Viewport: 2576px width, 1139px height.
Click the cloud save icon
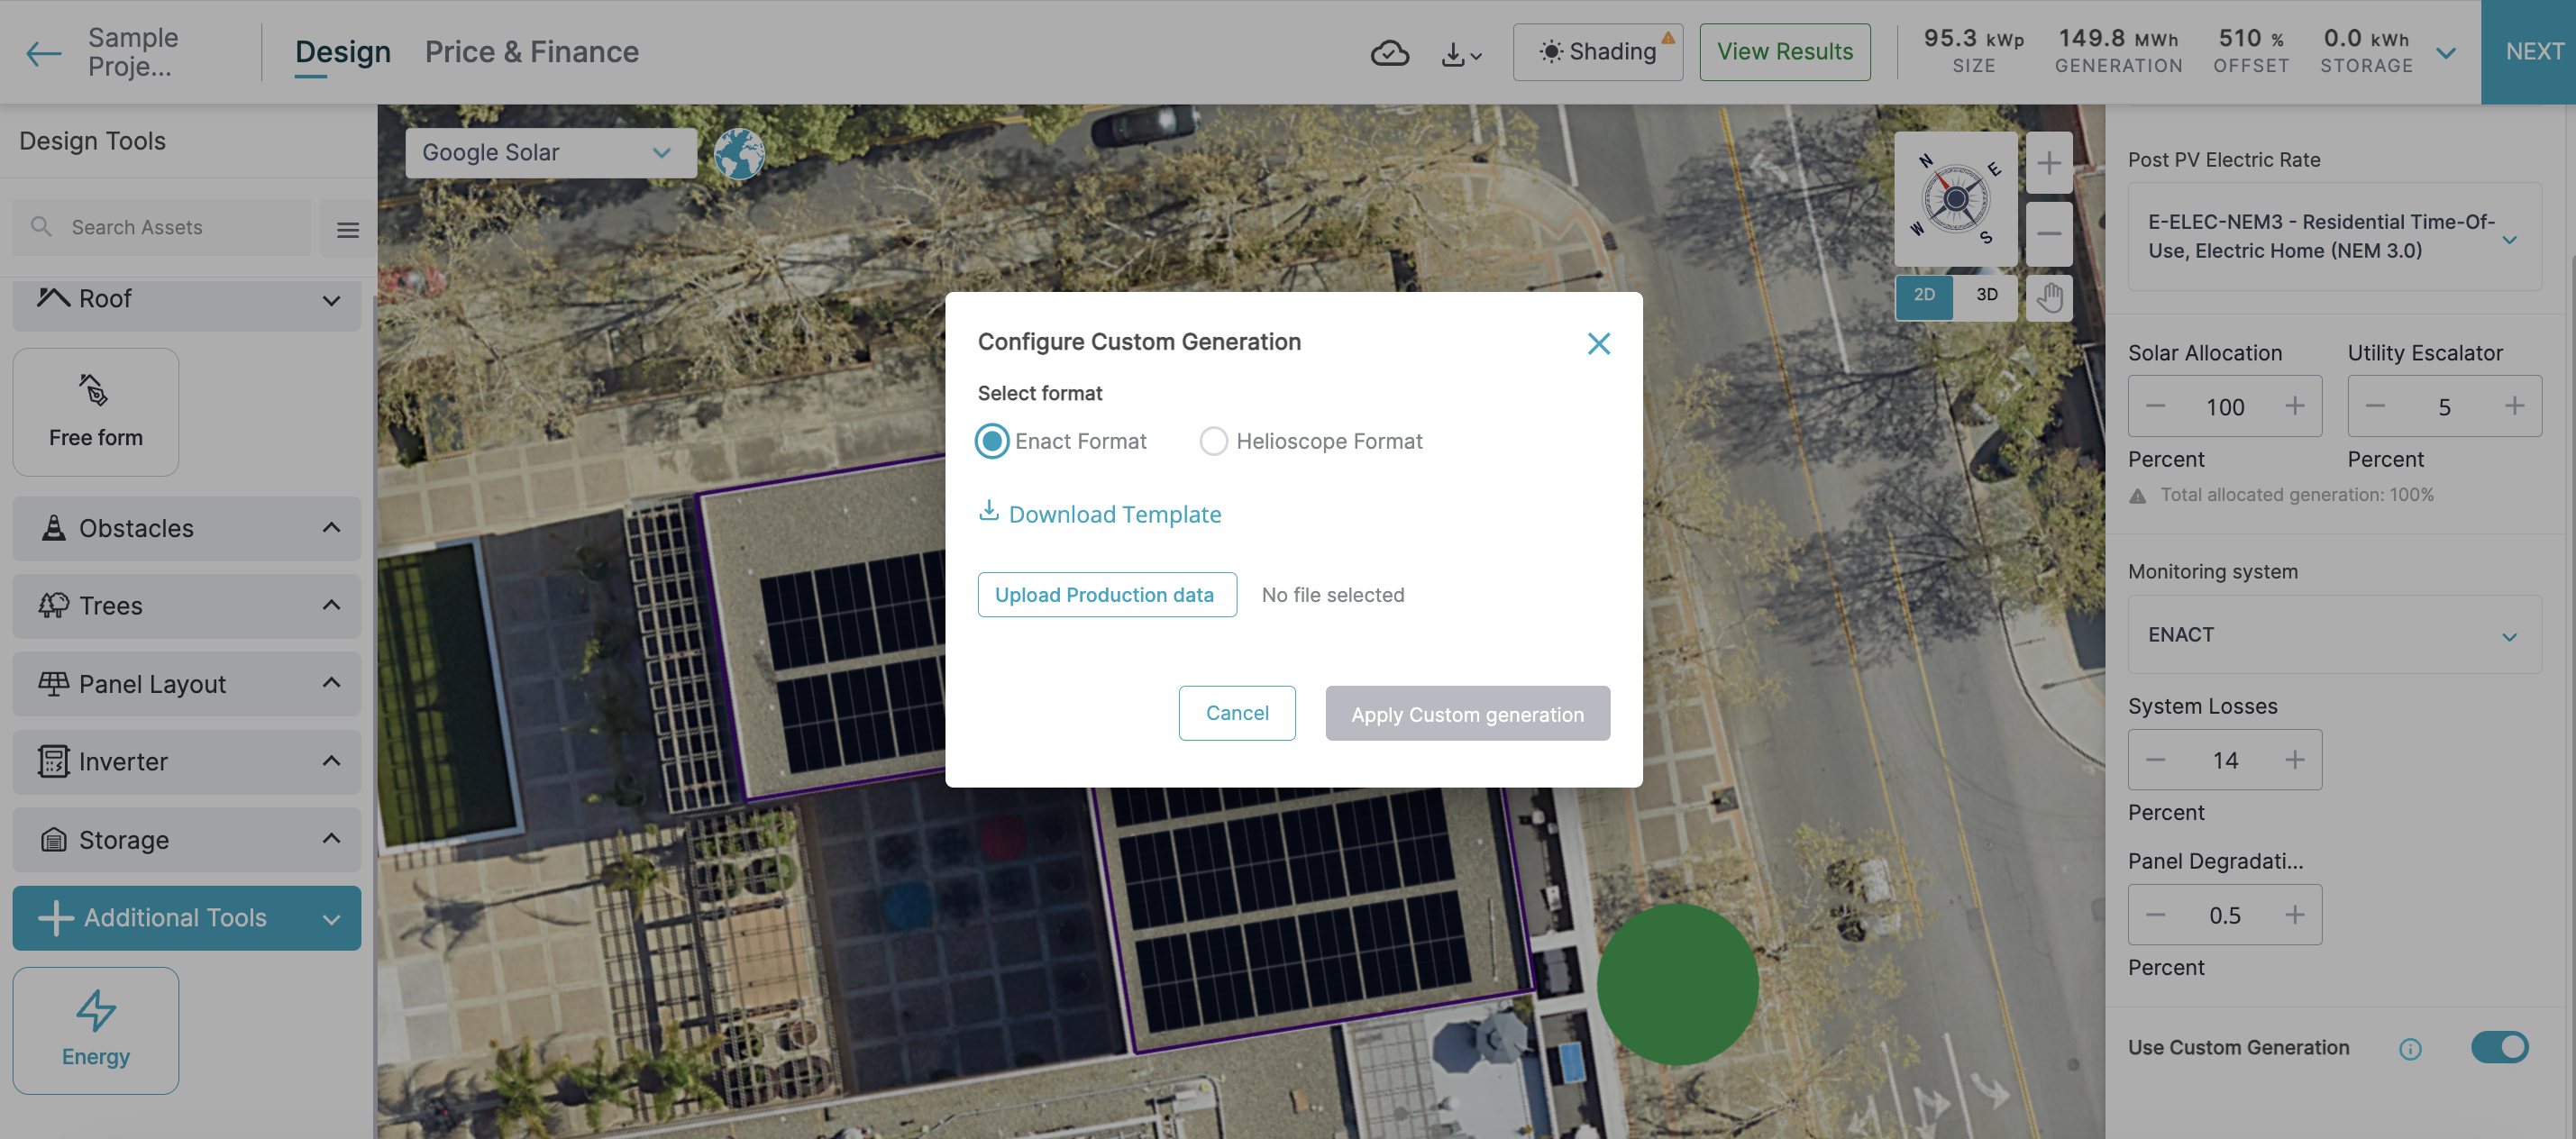coord(1389,52)
